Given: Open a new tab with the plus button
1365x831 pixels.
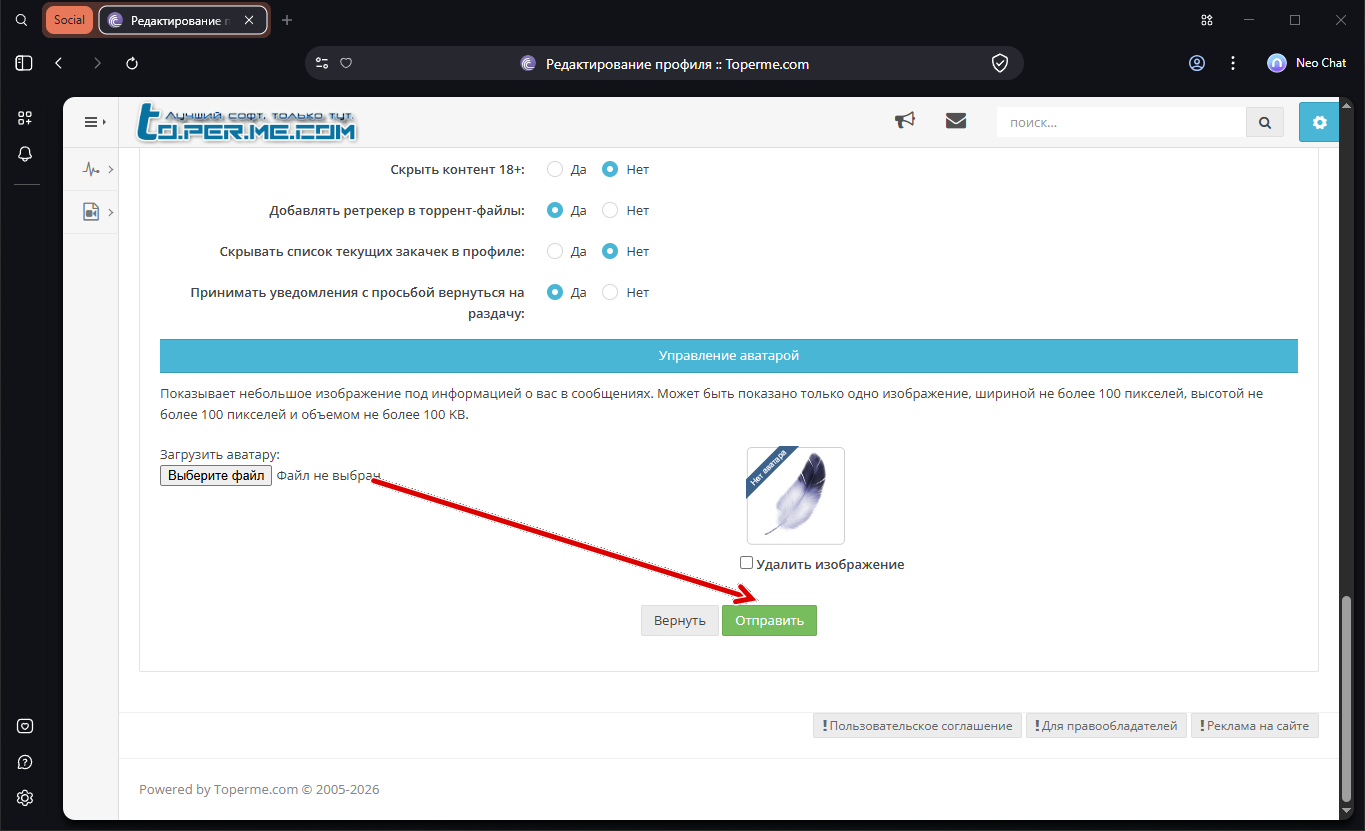Looking at the screenshot, I should click(287, 20).
